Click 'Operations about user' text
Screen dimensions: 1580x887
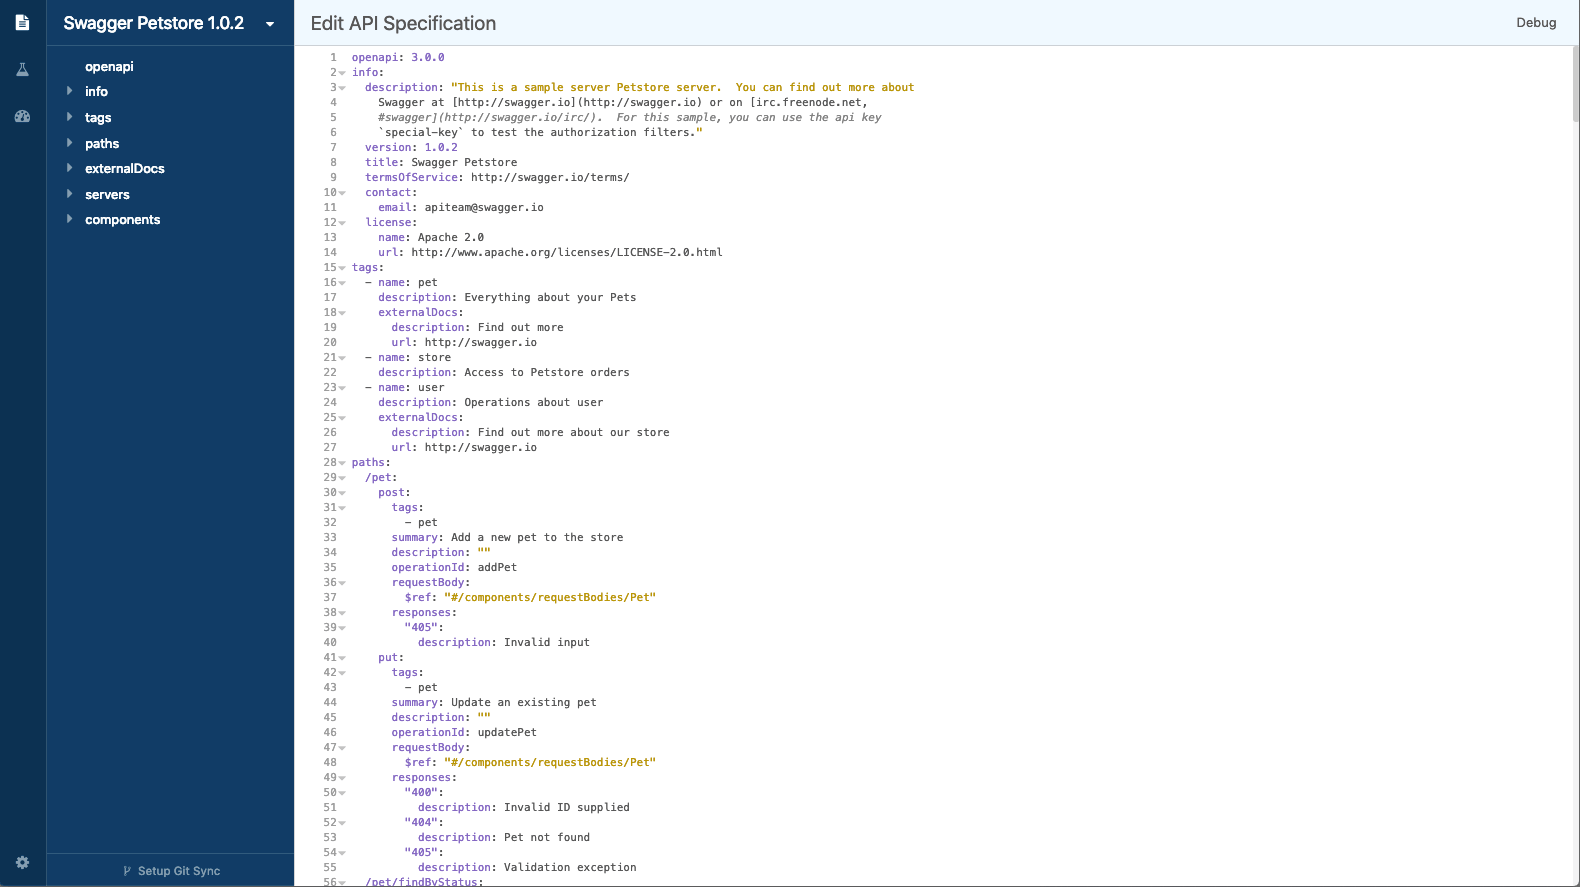tap(534, 402)
